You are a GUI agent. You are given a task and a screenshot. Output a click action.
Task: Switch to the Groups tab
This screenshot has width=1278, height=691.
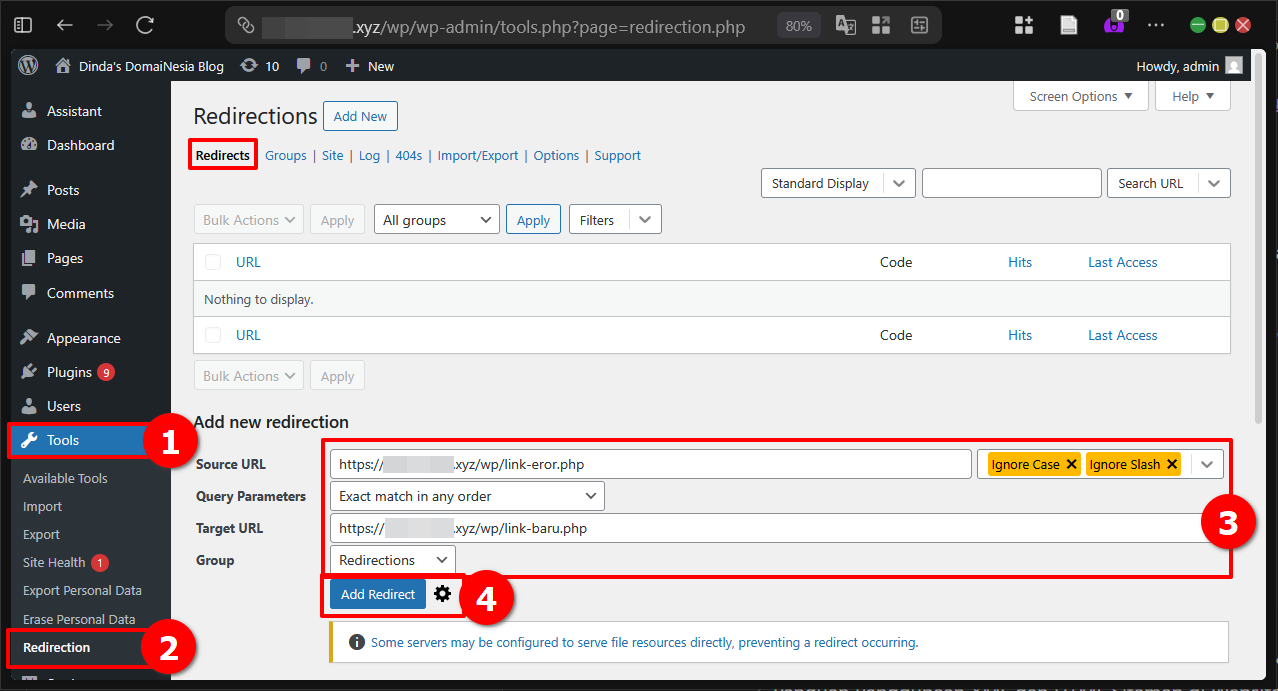point(286,155)
